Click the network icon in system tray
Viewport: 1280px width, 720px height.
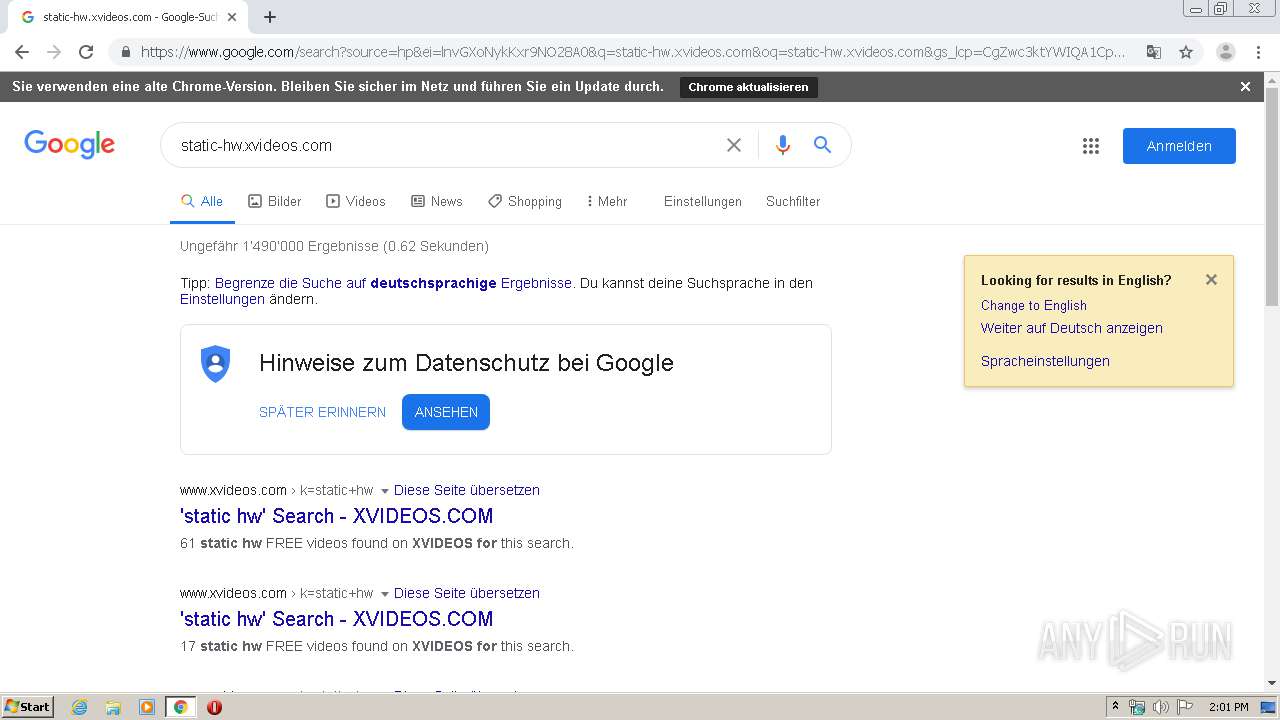pos(1137,707)
